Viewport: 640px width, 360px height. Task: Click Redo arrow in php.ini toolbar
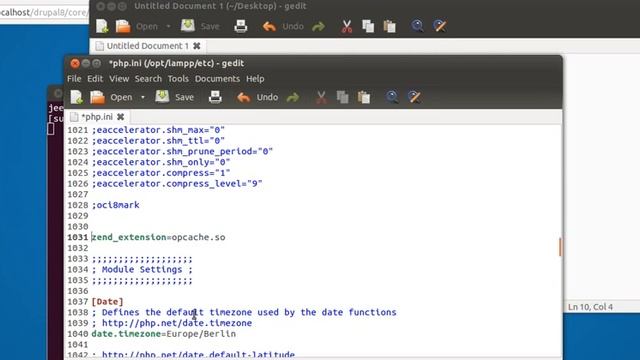click(x=293, y=98)
